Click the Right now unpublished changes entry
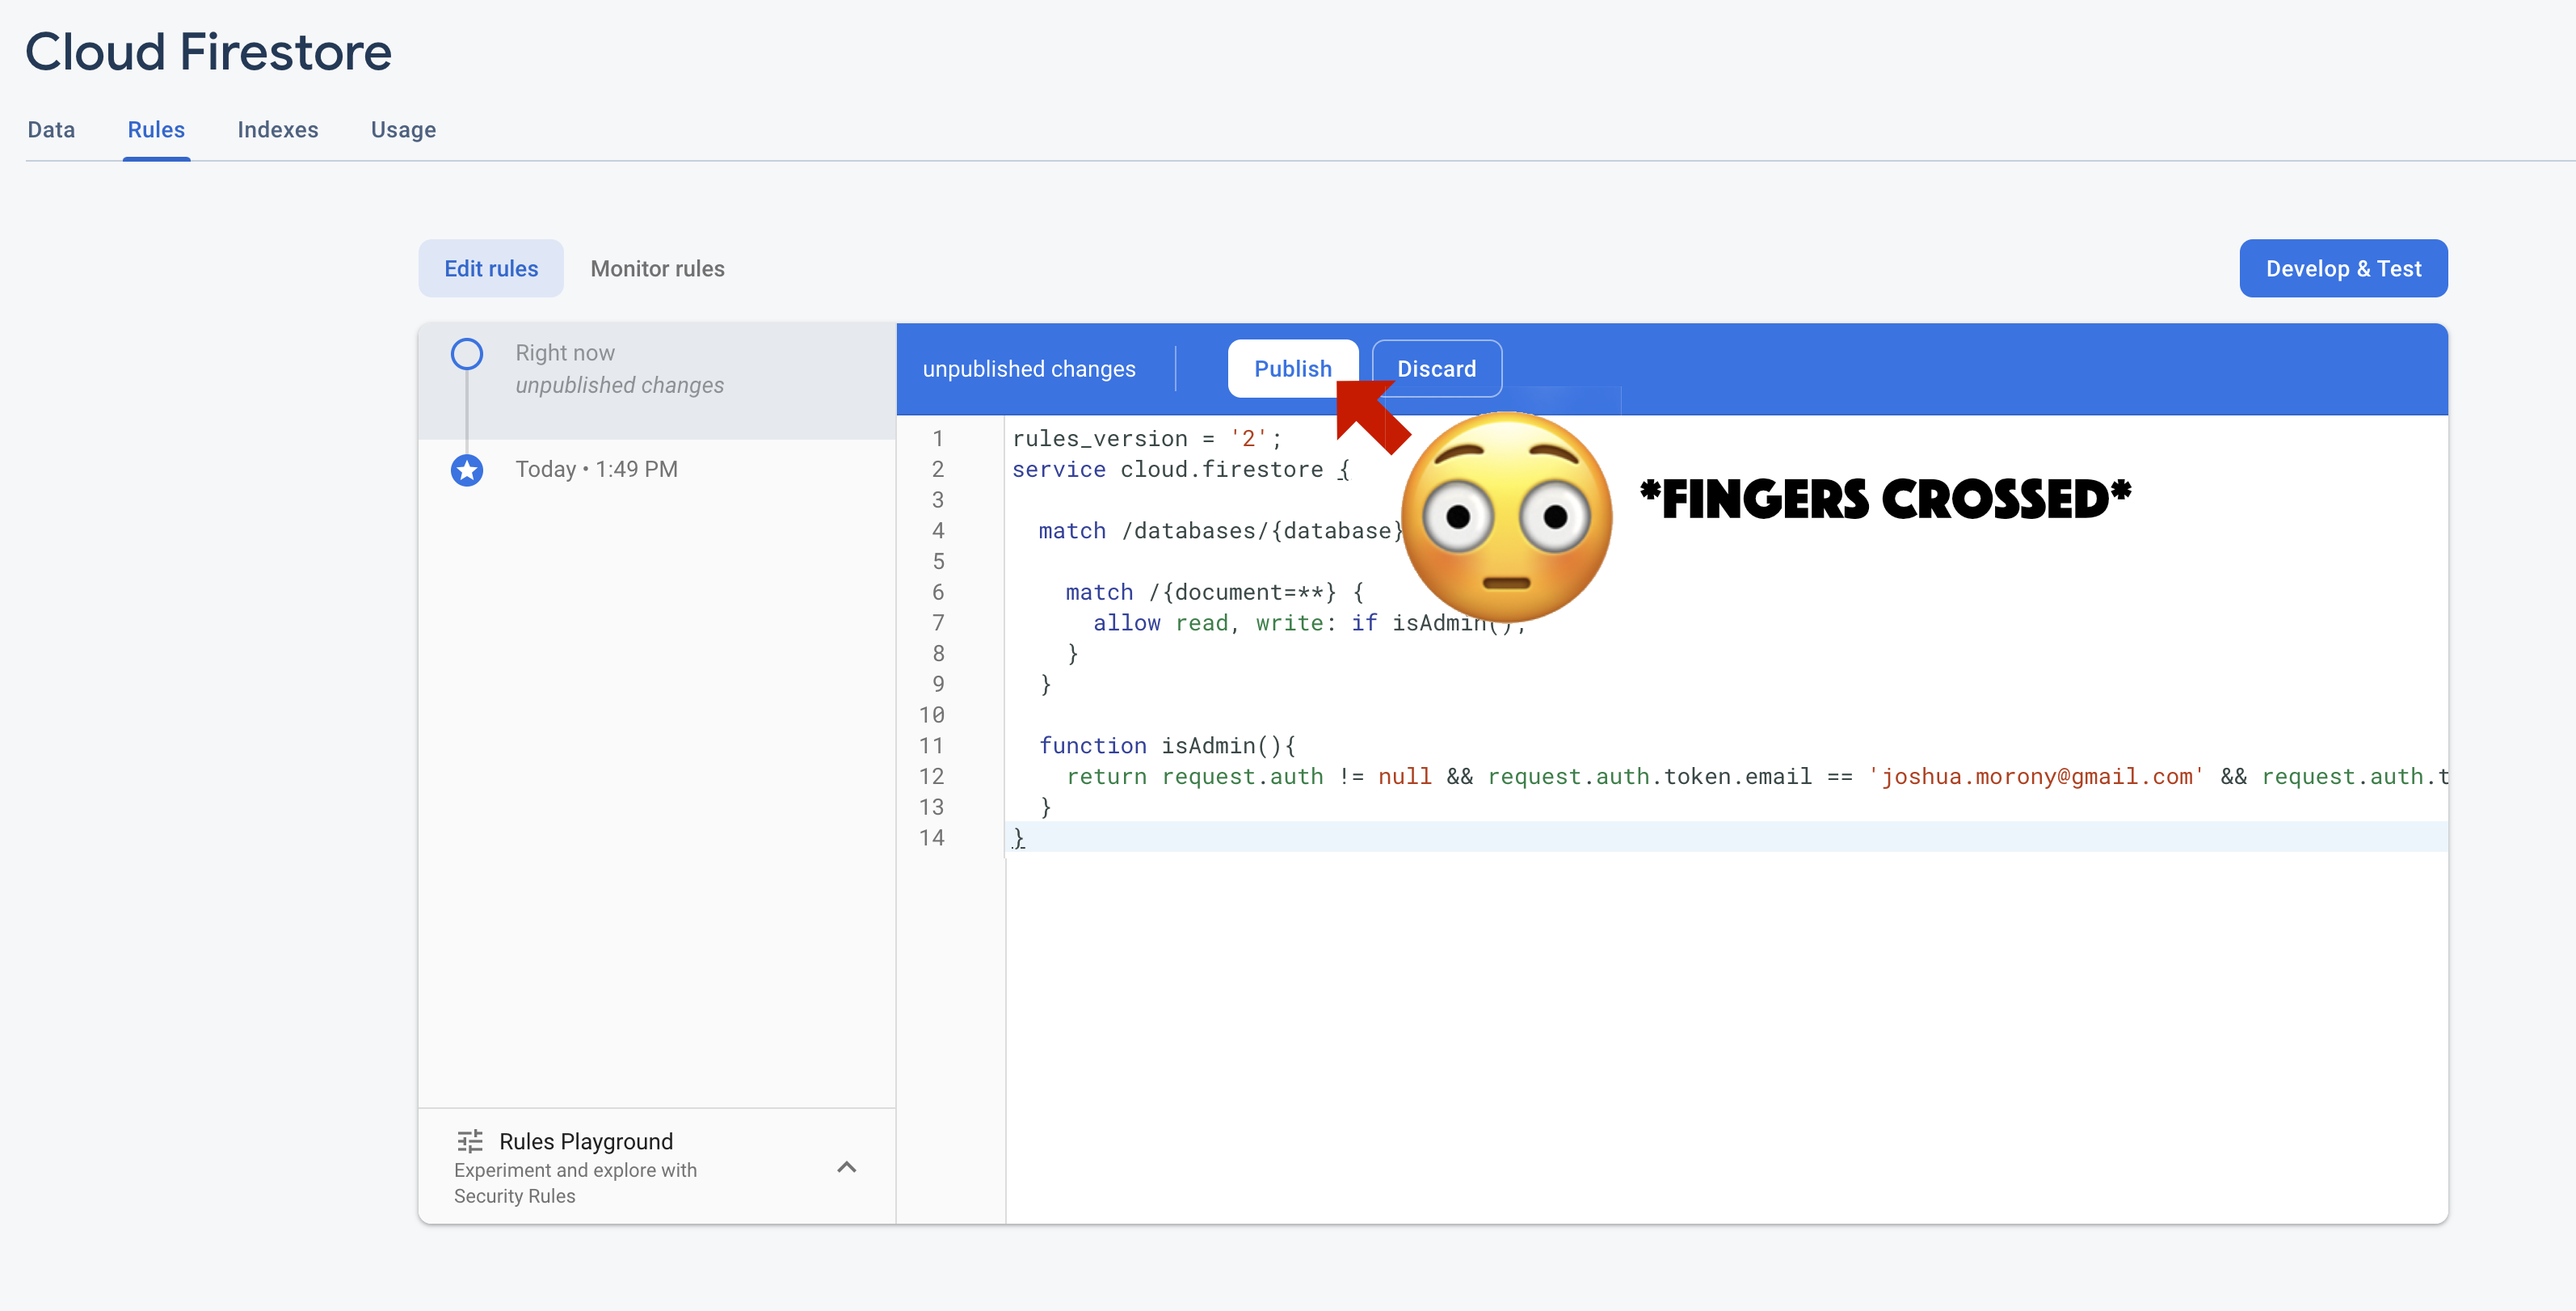This screenshot has width=2576, height=1311. tap(657, 381)
